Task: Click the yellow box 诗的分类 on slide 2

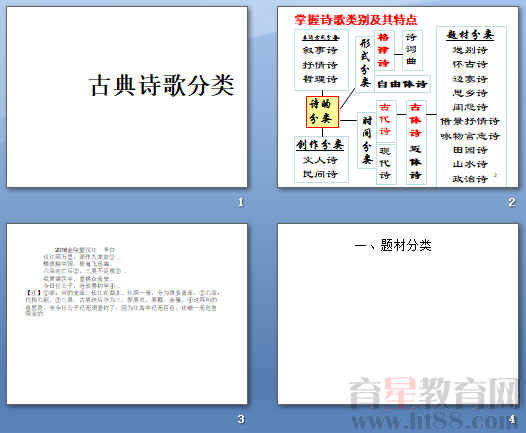Action: tap(322, 112)
